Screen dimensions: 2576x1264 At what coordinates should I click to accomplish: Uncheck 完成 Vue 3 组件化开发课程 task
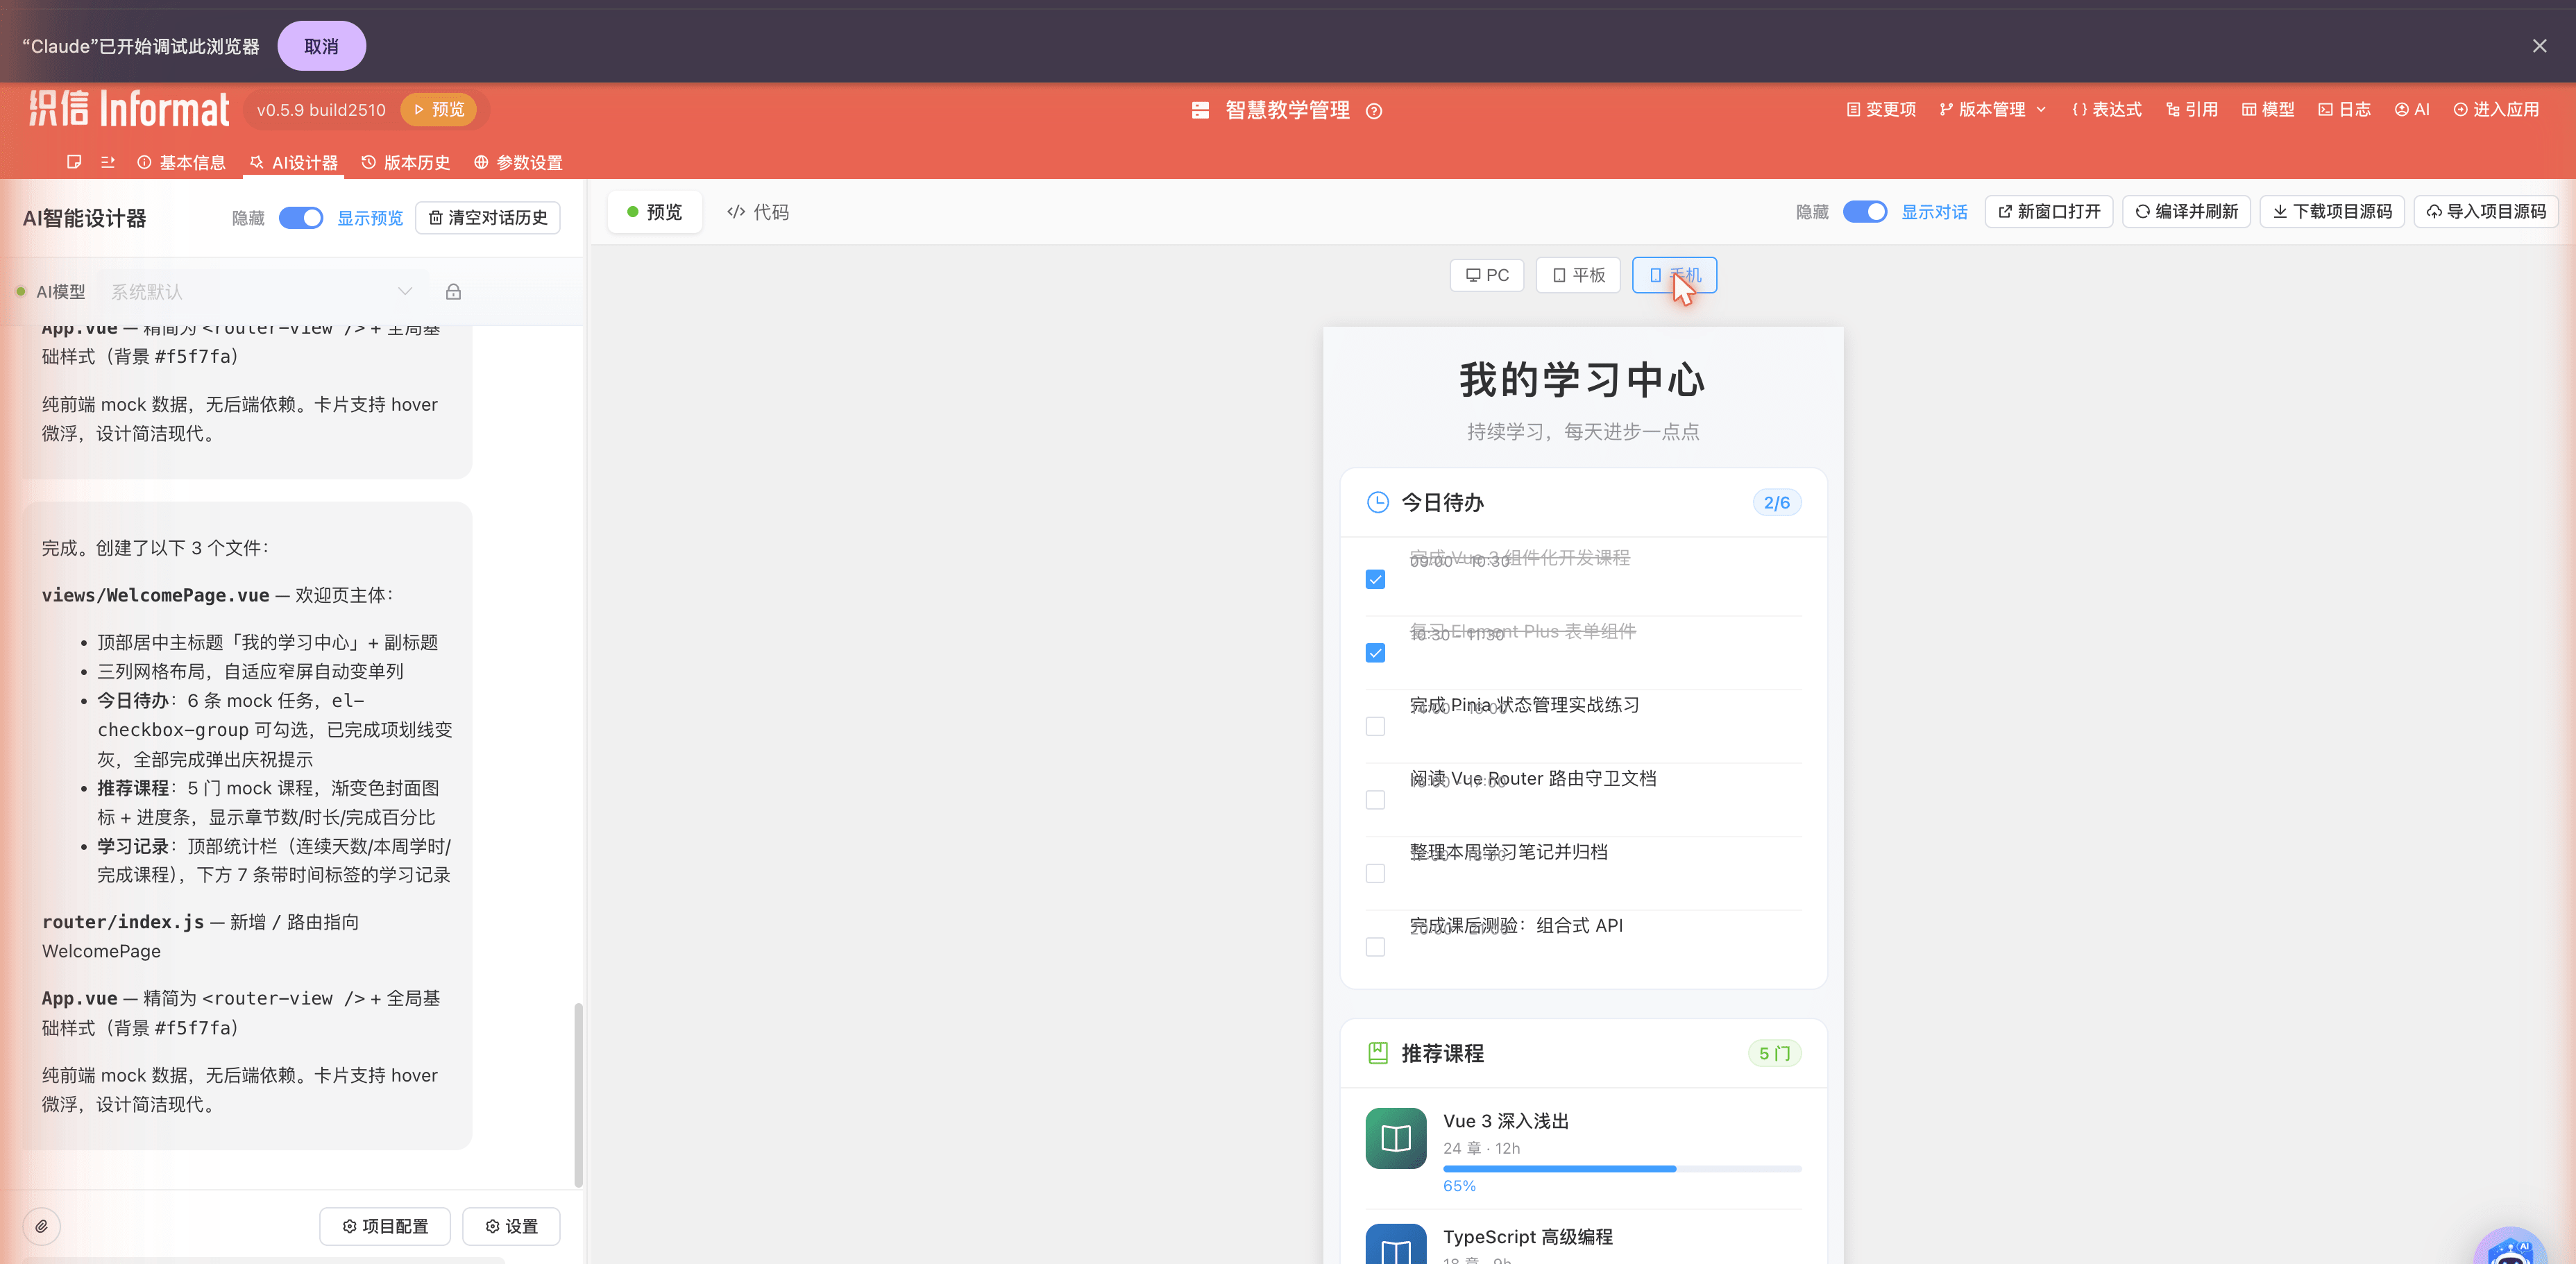tap(1375, 579)
